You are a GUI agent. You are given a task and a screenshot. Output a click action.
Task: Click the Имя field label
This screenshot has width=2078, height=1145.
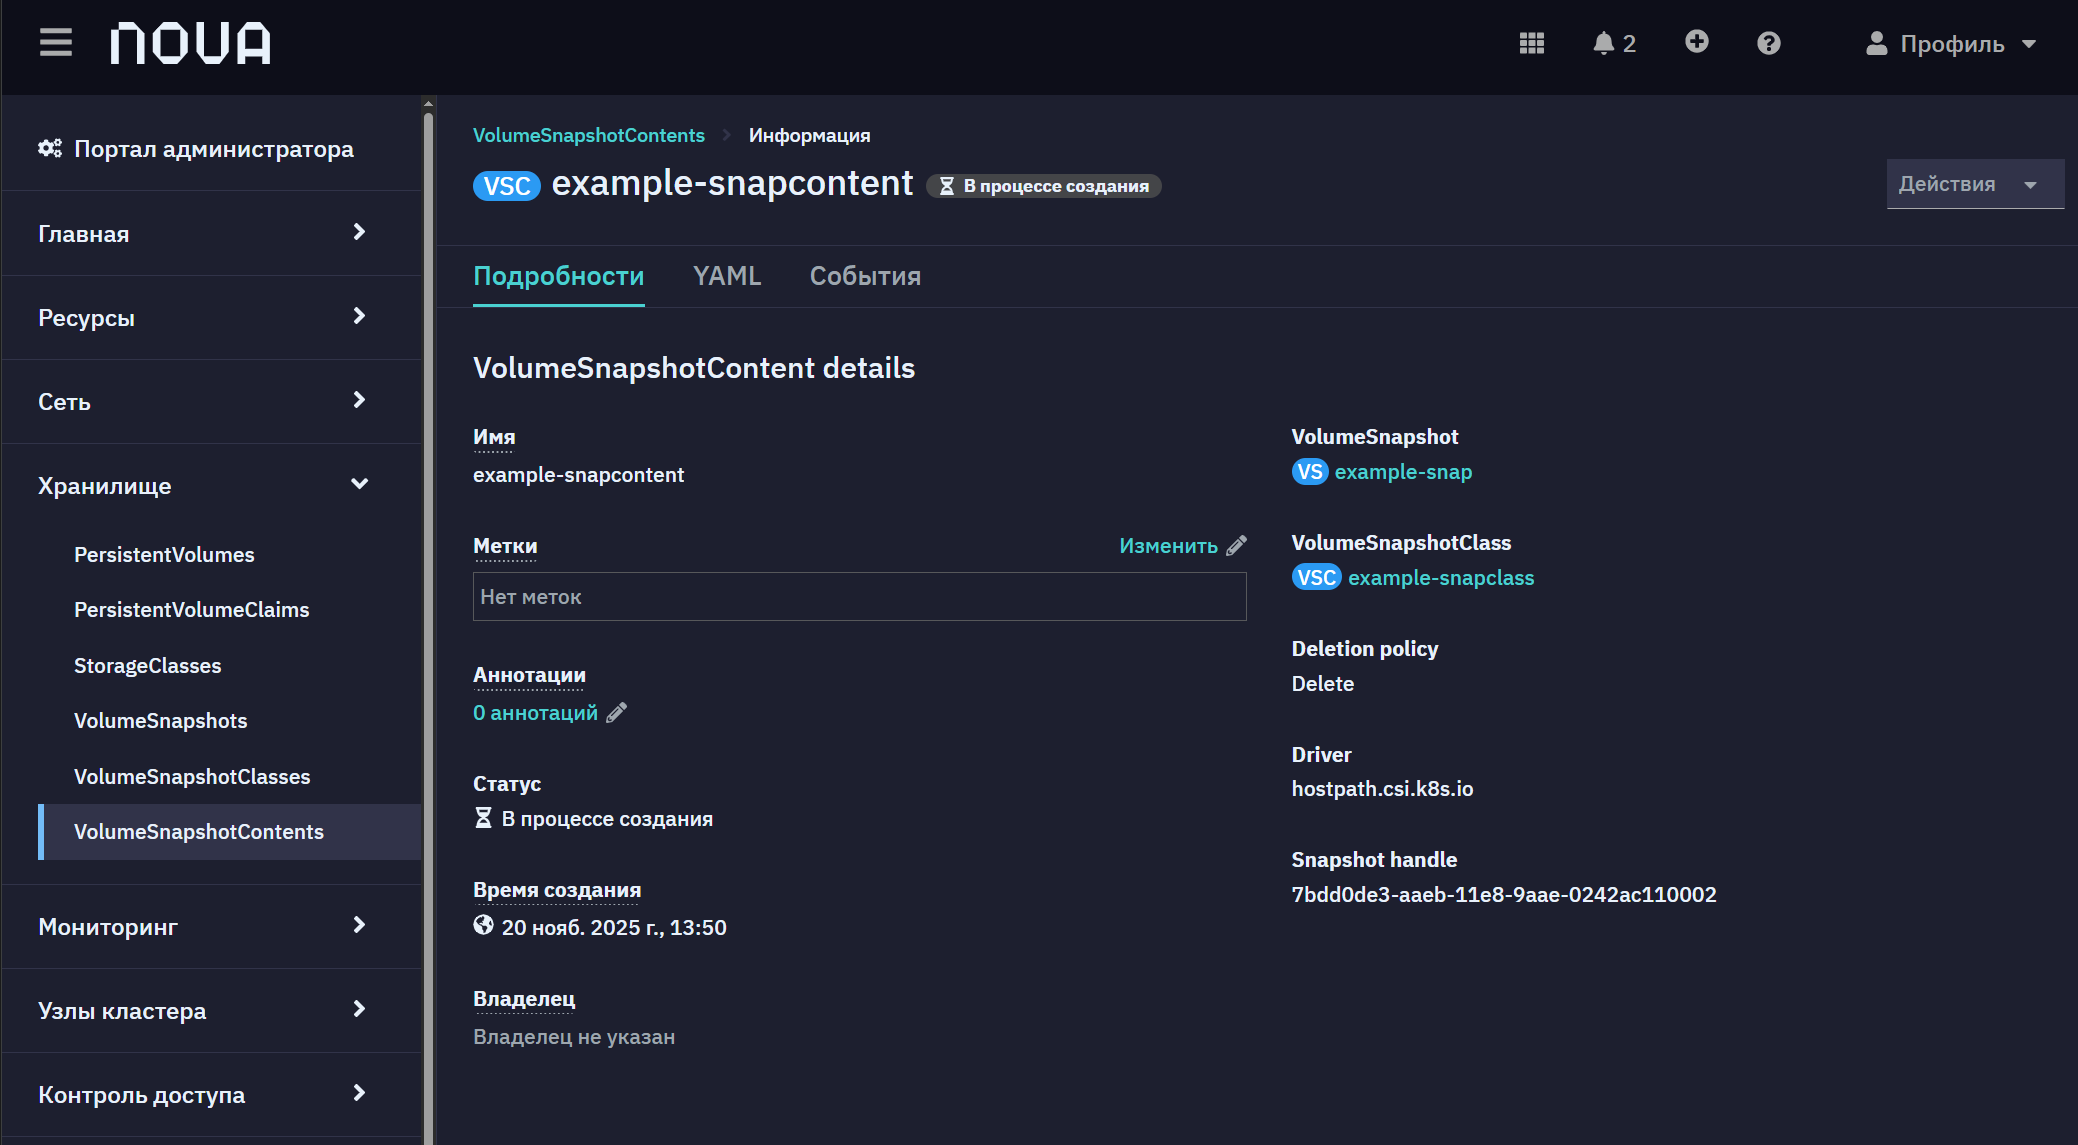[494, 437]
